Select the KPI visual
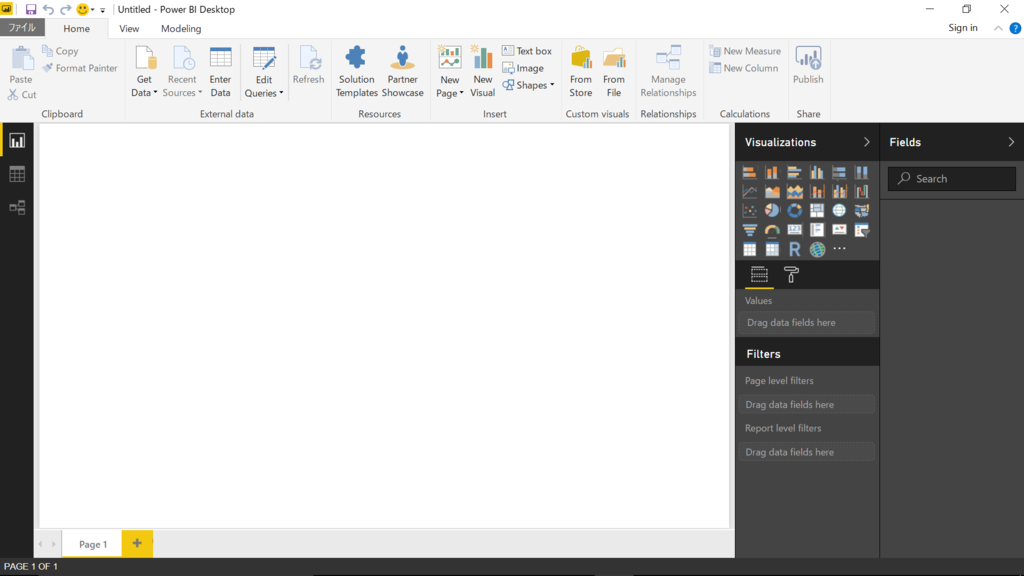Image resolution: width=1024 pixels, height=576 pixels. 839,230
